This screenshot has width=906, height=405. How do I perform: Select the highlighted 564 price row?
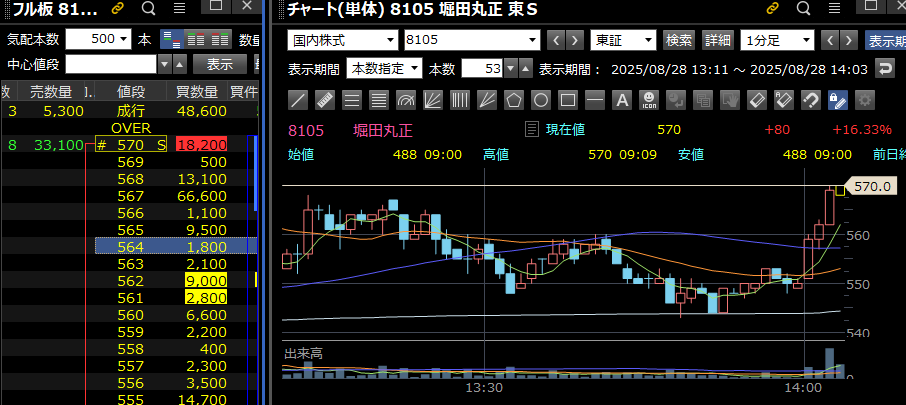click(176, 247)
